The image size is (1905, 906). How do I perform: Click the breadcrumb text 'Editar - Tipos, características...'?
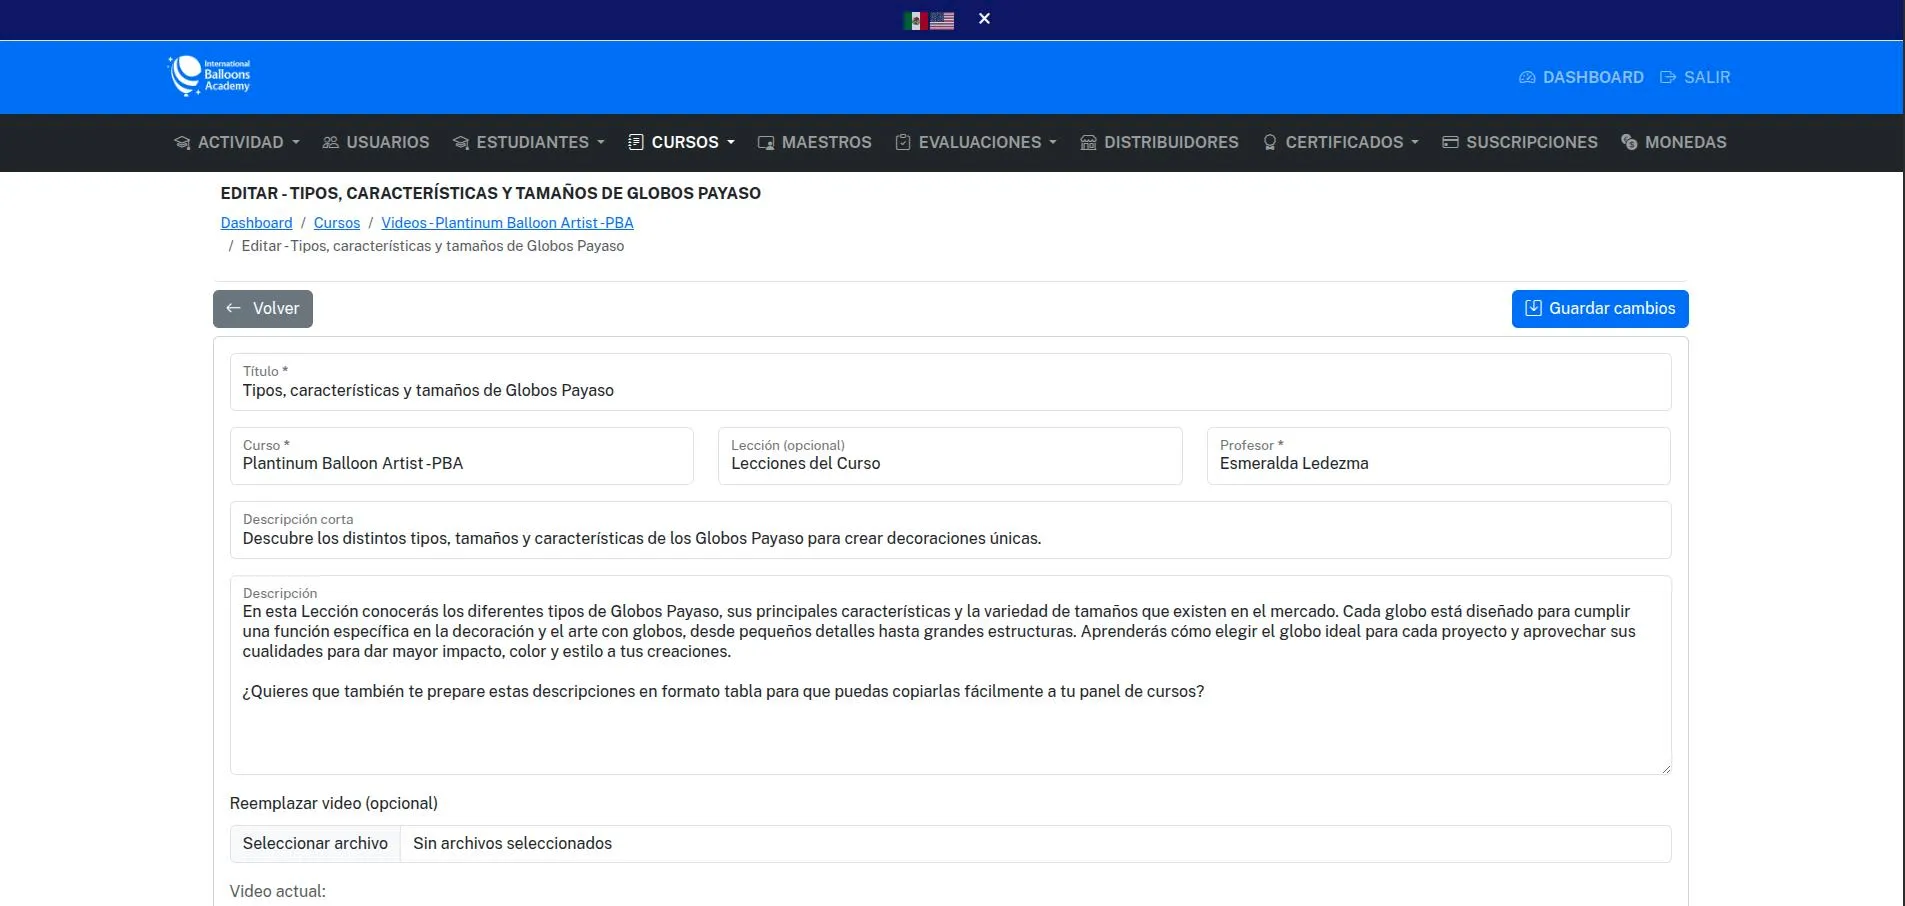point(433,246)
